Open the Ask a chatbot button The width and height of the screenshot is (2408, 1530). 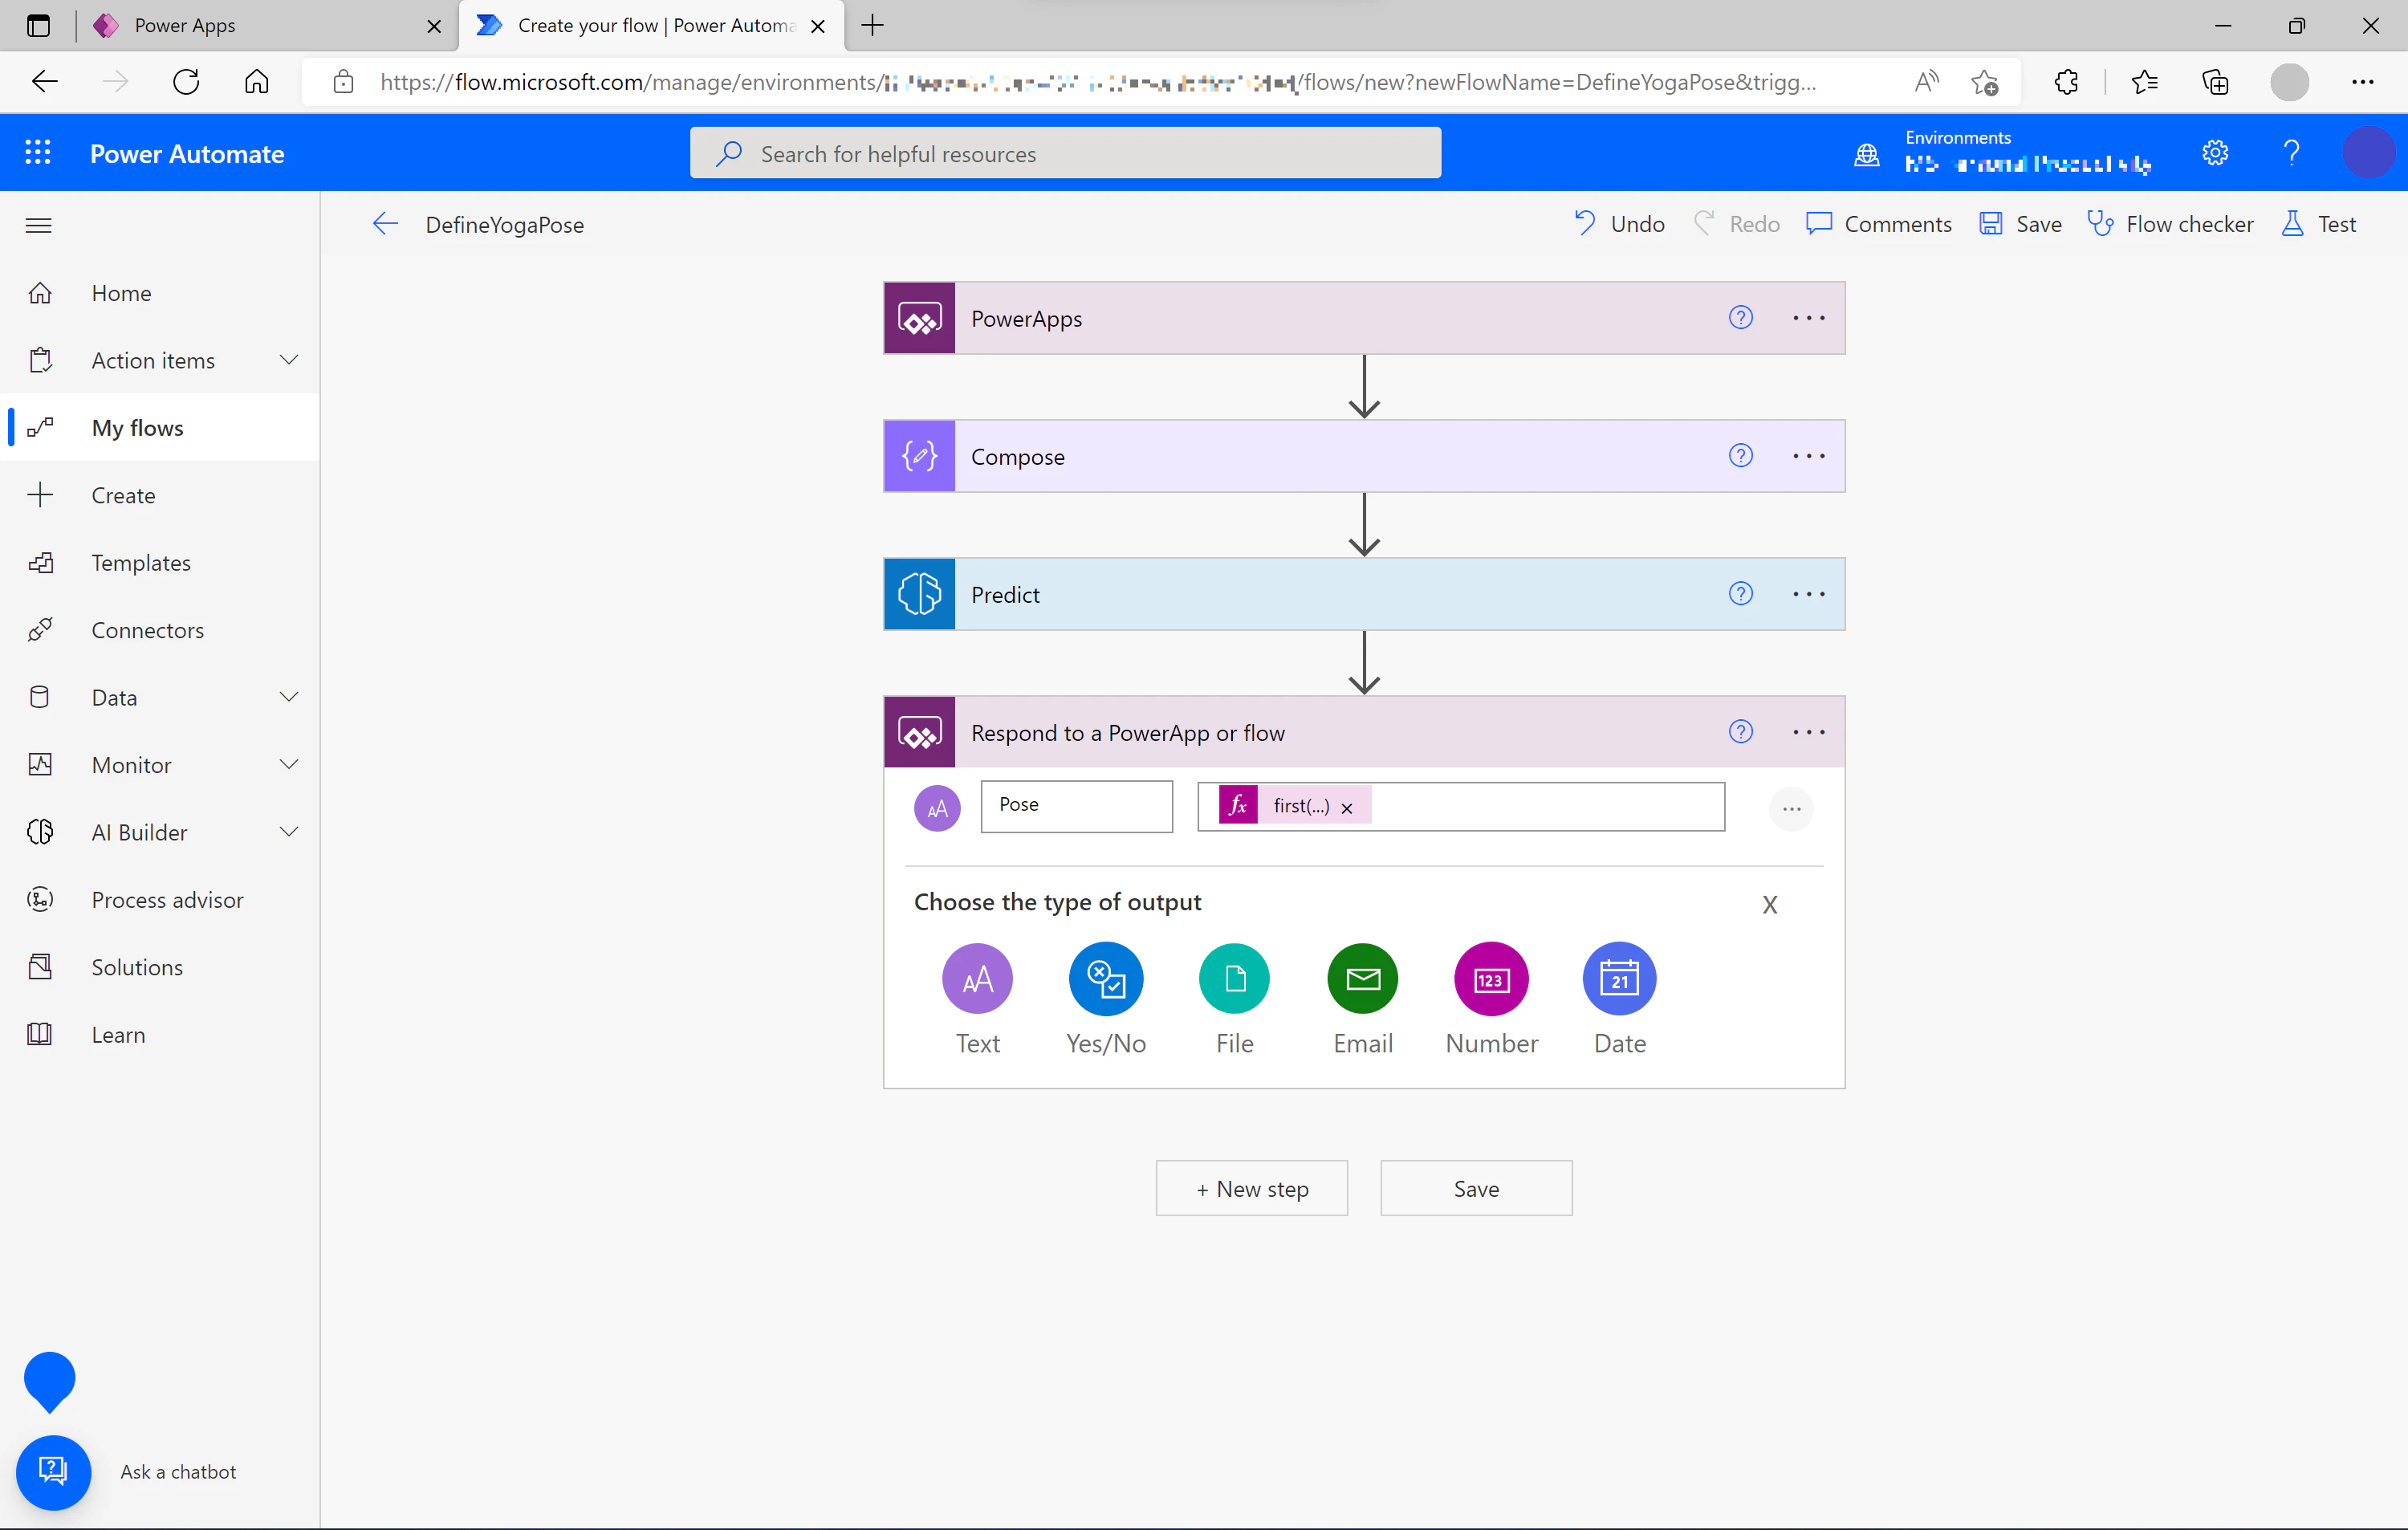point(53,1472)
